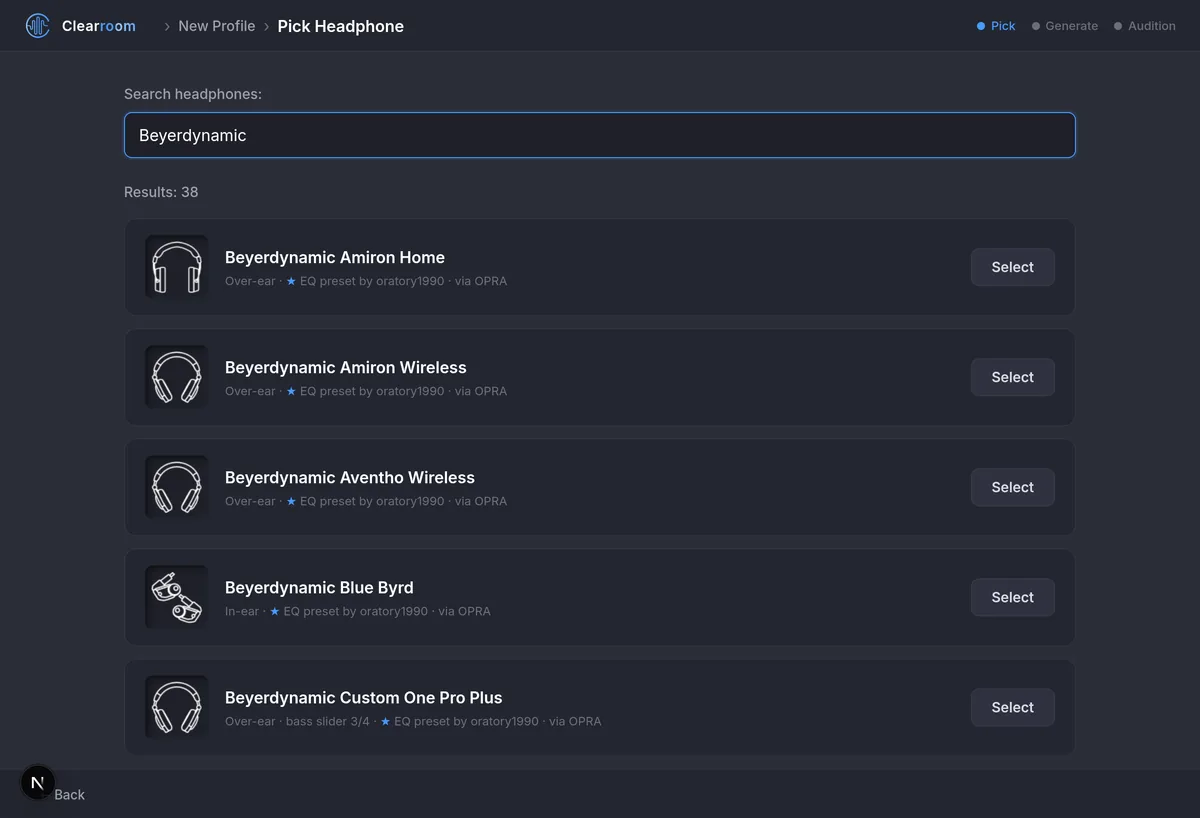Select Beyerdynamic Amiron Home
This screenshot has height=818, width=1200.
(x=1012, y=267)
